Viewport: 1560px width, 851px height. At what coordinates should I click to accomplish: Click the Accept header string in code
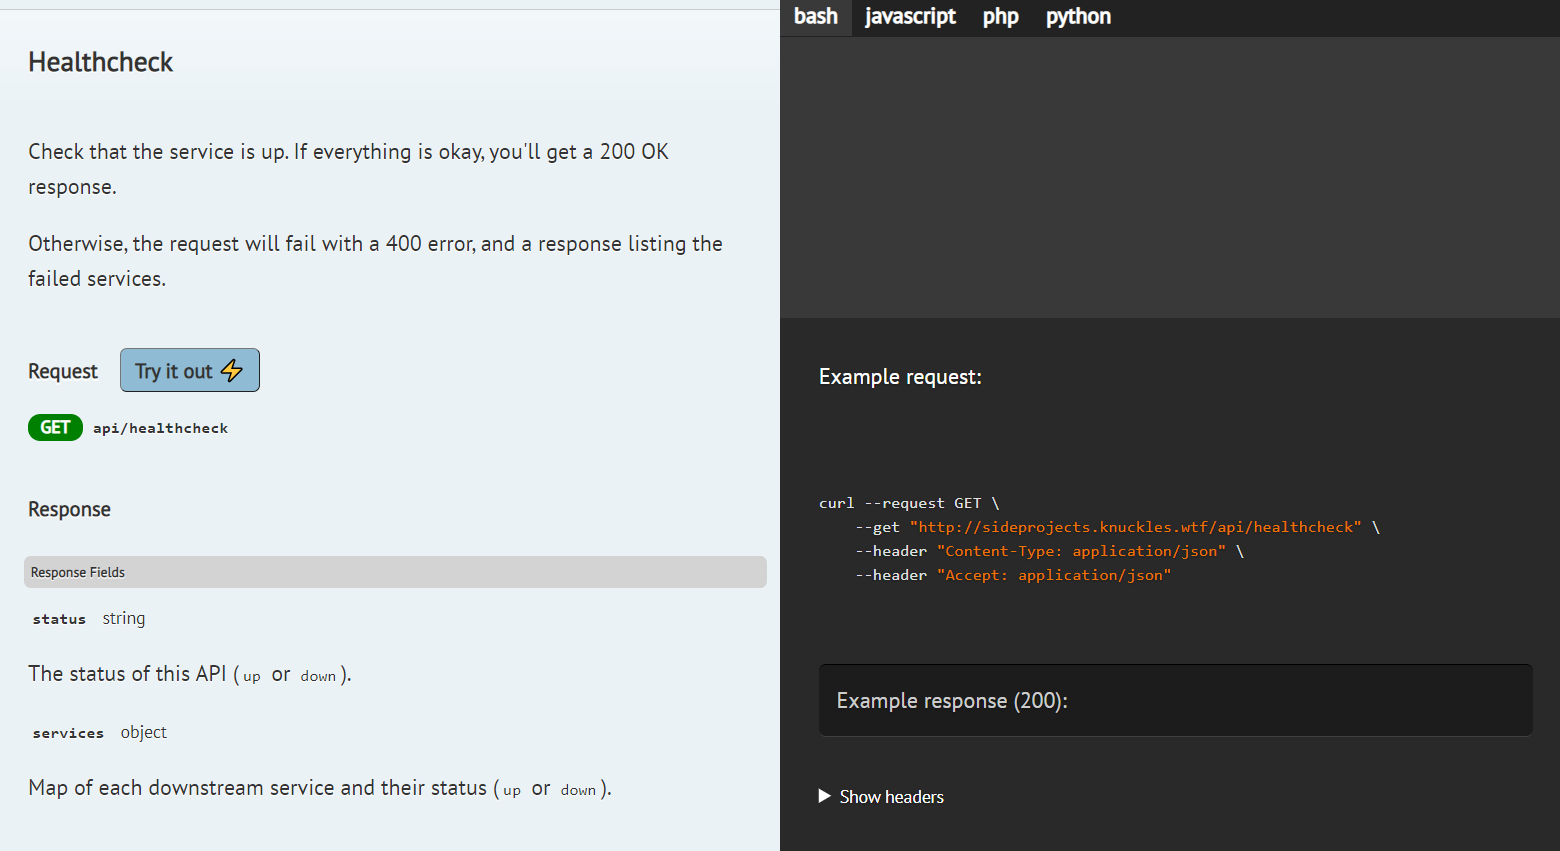point(1053,575)
